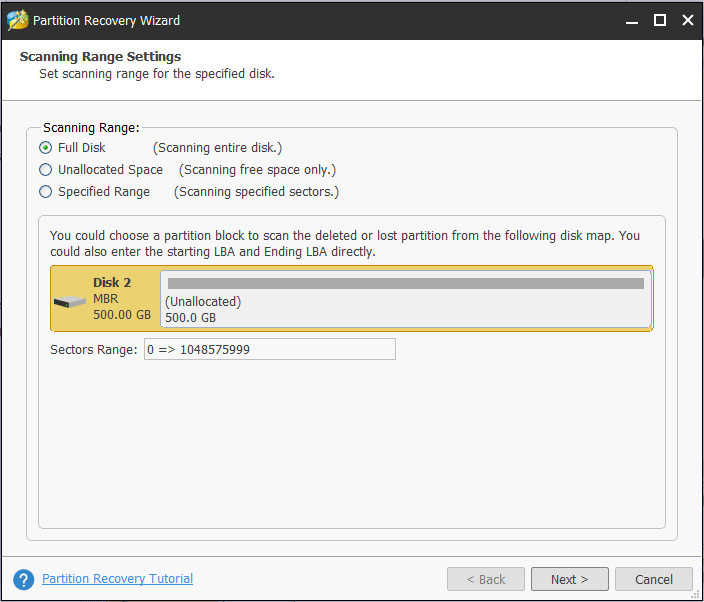Choose Unallocated Space scanning option

coord(45,170)
